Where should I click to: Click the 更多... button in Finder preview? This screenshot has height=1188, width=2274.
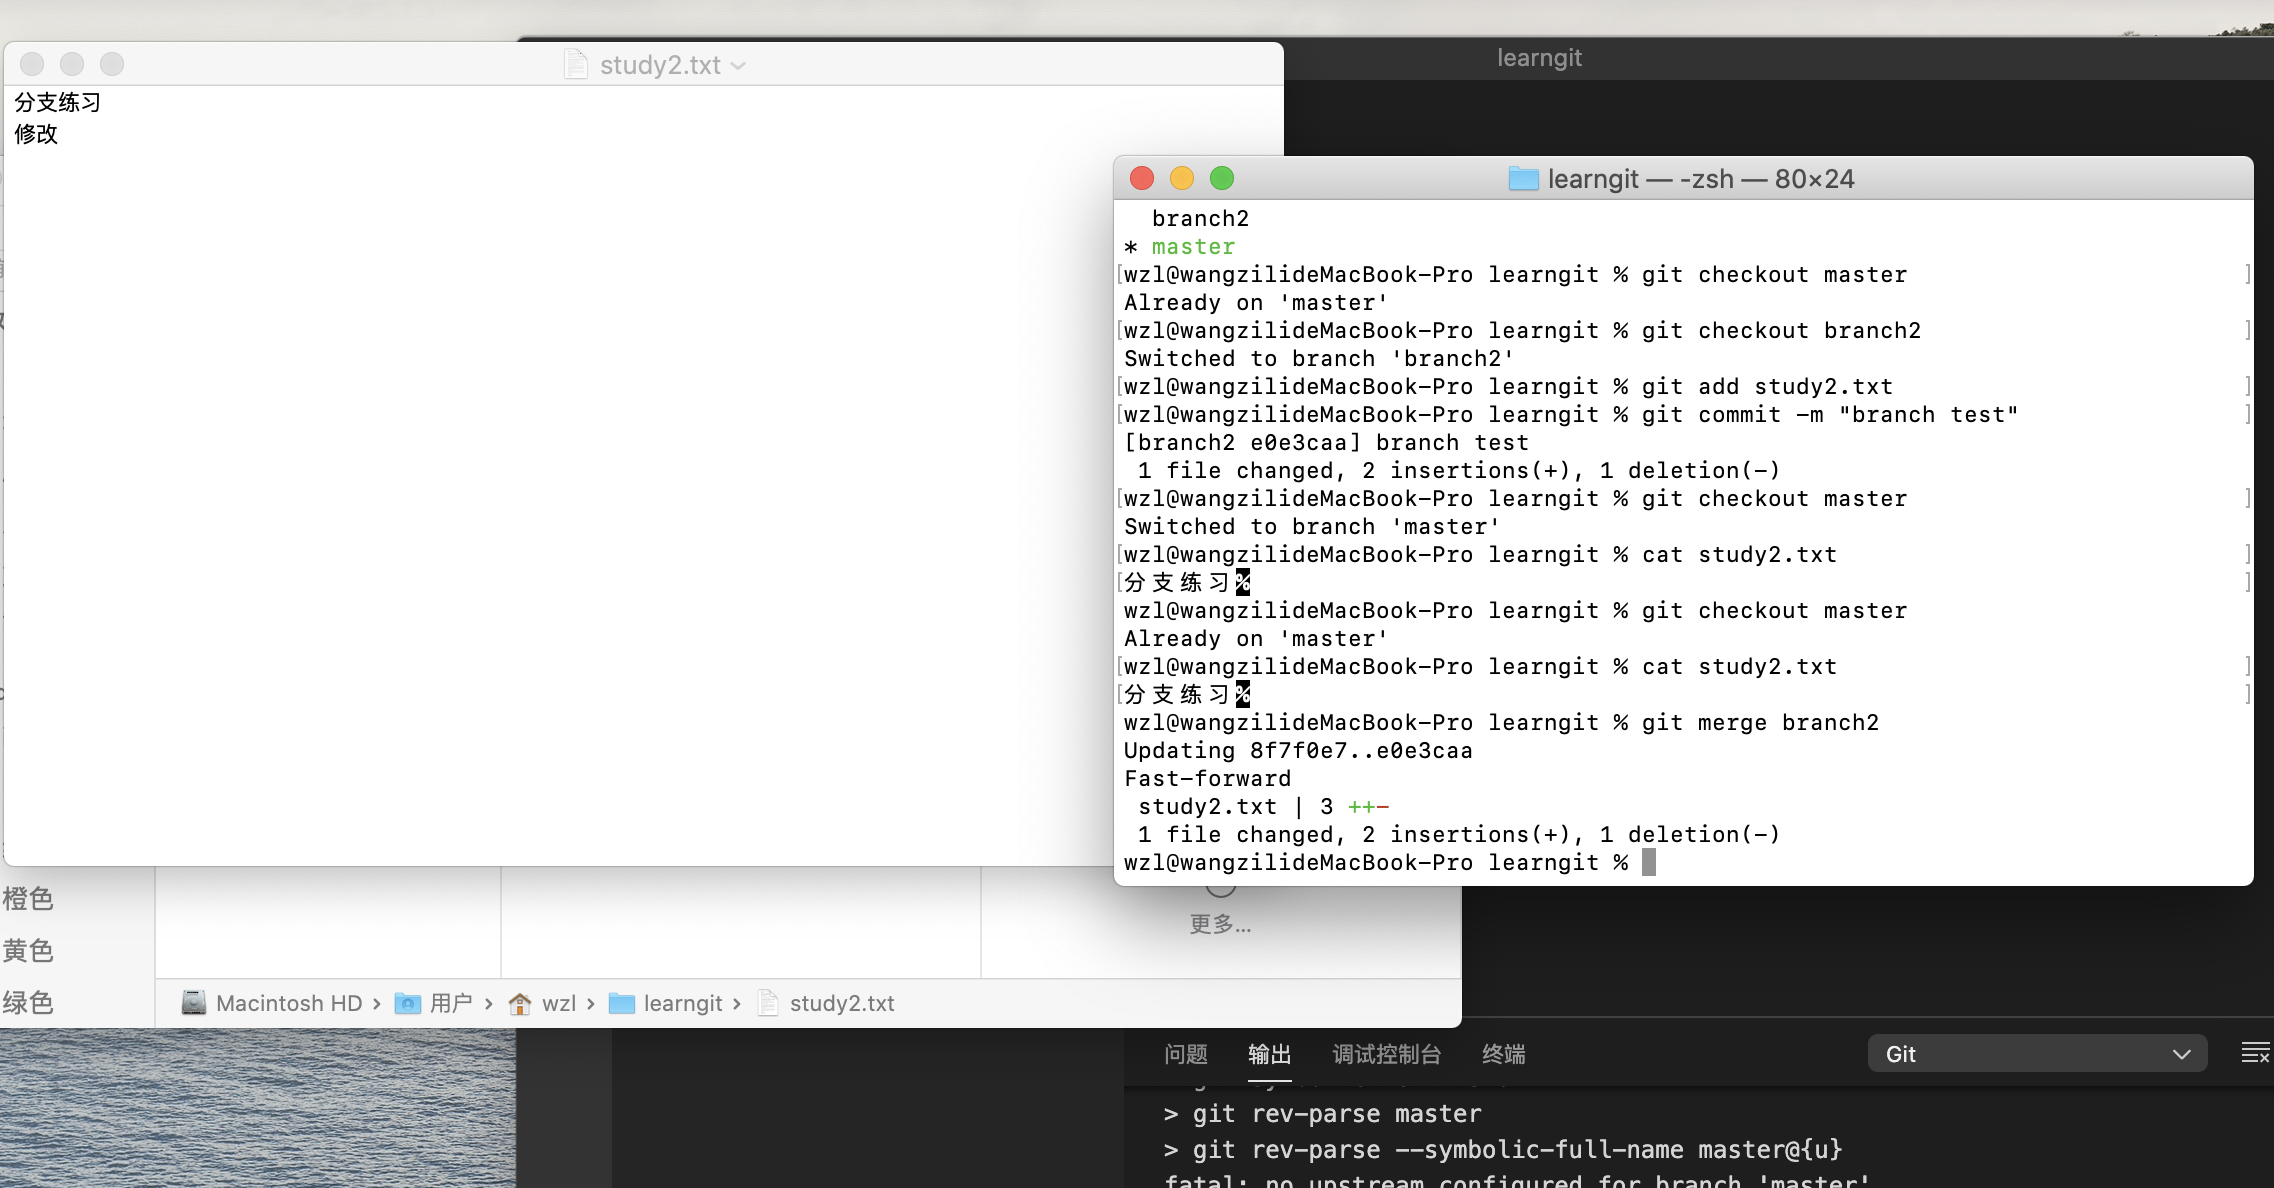tap(1220, 923)
